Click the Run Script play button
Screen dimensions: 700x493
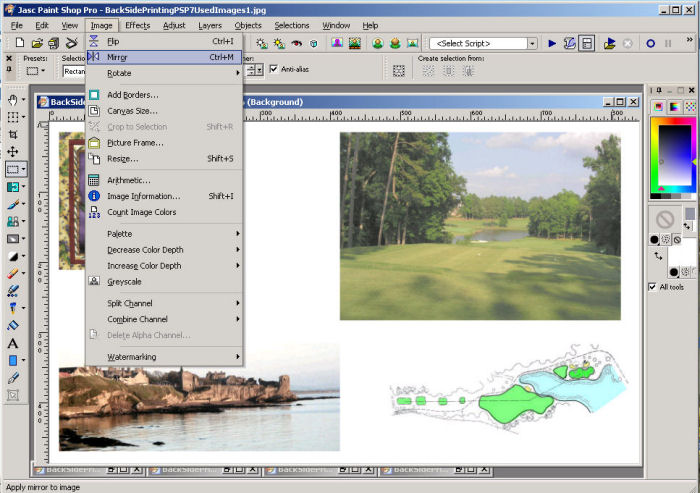pos(551,44)
